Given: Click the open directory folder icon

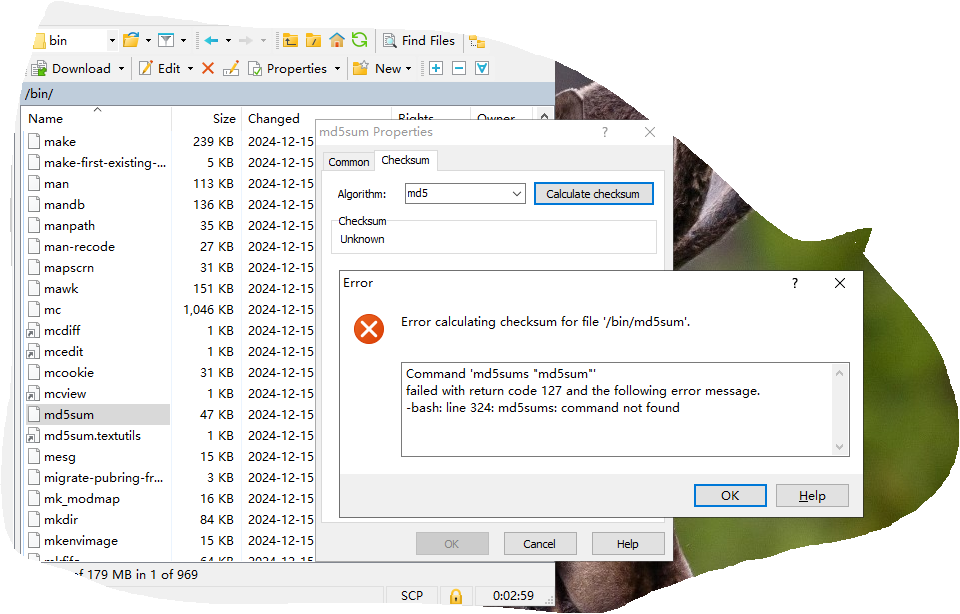Looking at the screenshot, I should click(x=131, y=40).
